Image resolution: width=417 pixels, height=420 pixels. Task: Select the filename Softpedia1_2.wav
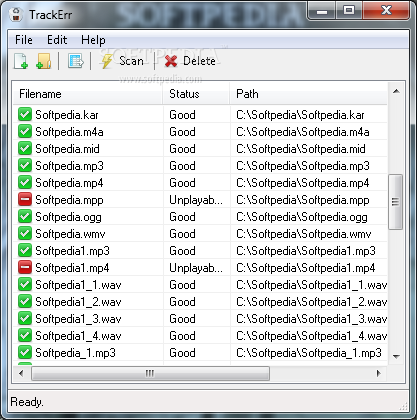click(x=78, y=302)
